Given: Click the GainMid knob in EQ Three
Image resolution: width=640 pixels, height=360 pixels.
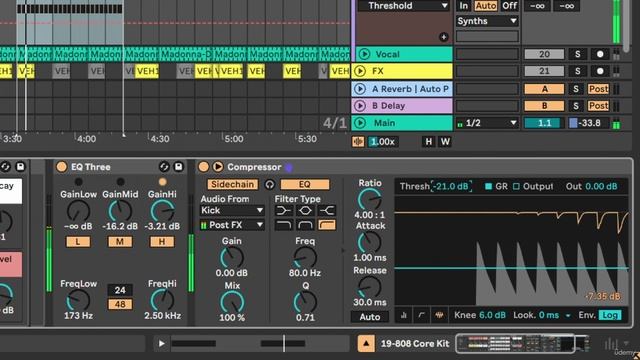Looking at the screenshot, I should [x=120, y=211].
